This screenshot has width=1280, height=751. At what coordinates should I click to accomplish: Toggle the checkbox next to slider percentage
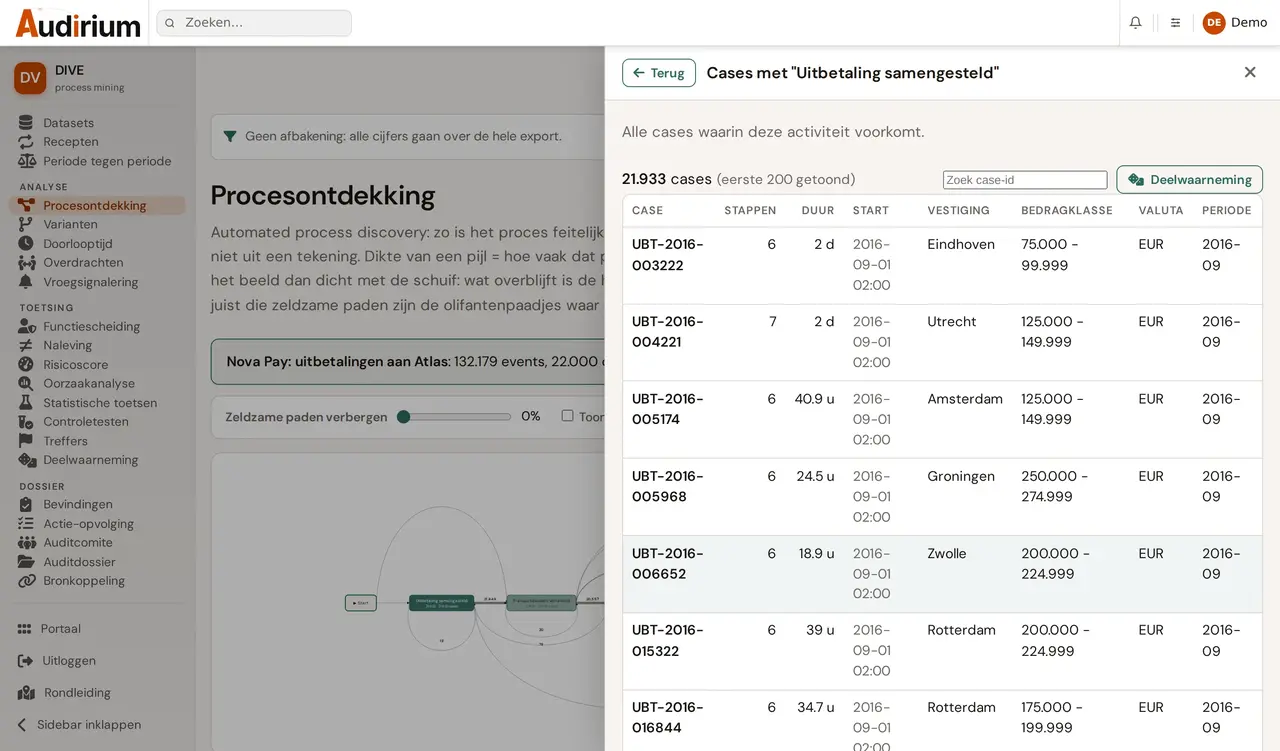(567, 416)
